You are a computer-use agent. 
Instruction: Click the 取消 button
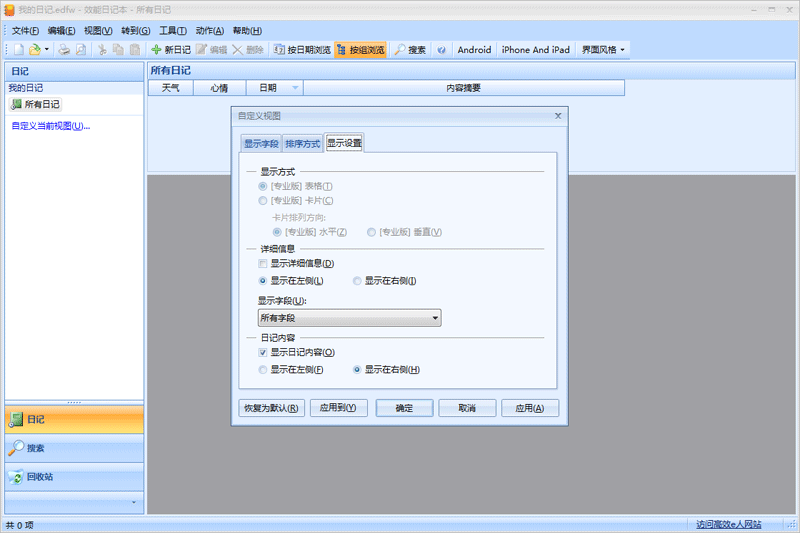pyautogui.click(x=467, y=408)
